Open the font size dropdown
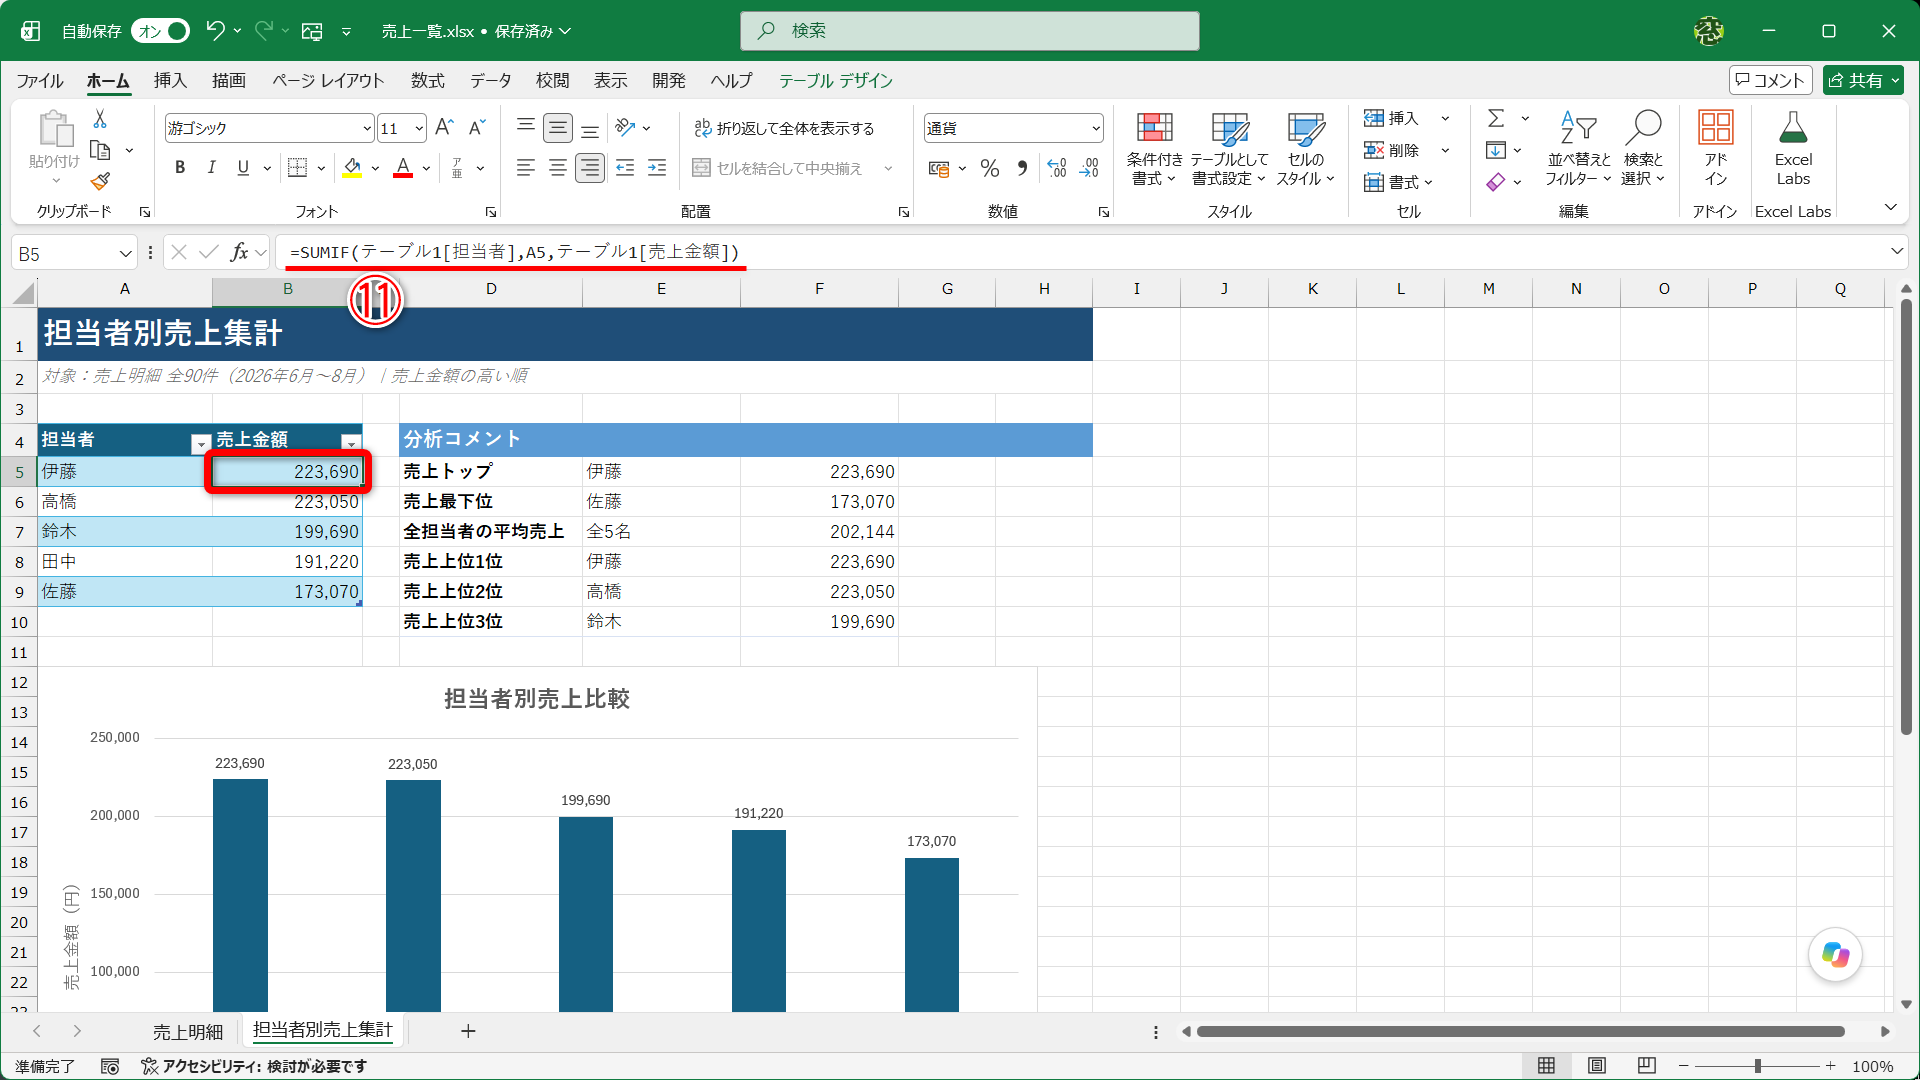 [419, 128]
